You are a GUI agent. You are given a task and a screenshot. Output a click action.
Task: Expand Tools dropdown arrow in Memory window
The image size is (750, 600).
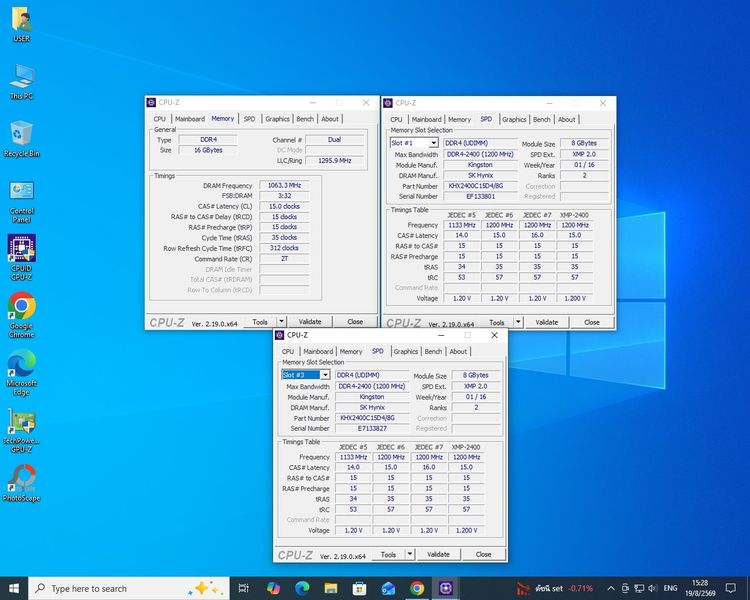pyautogui.click(x=282, y=322)
